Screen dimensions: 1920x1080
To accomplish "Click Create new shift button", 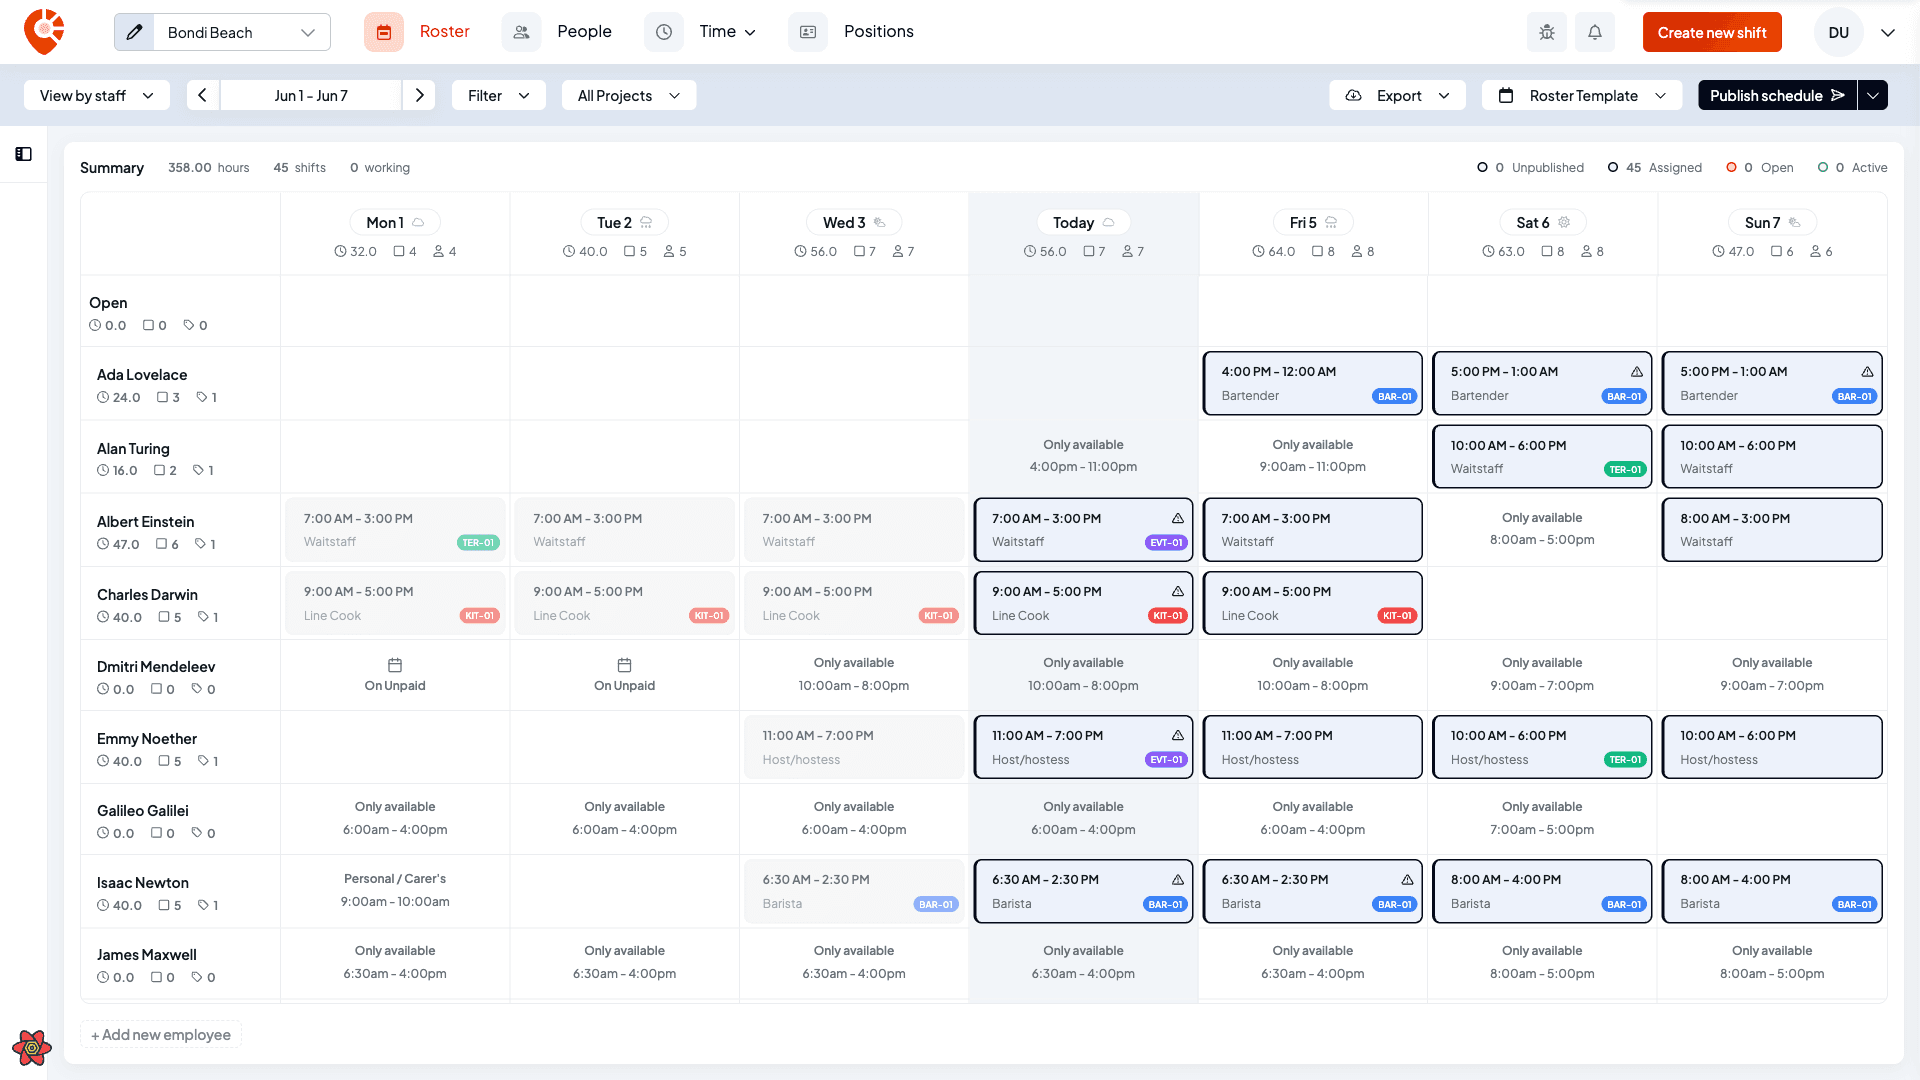I will tap(1712, 32).
